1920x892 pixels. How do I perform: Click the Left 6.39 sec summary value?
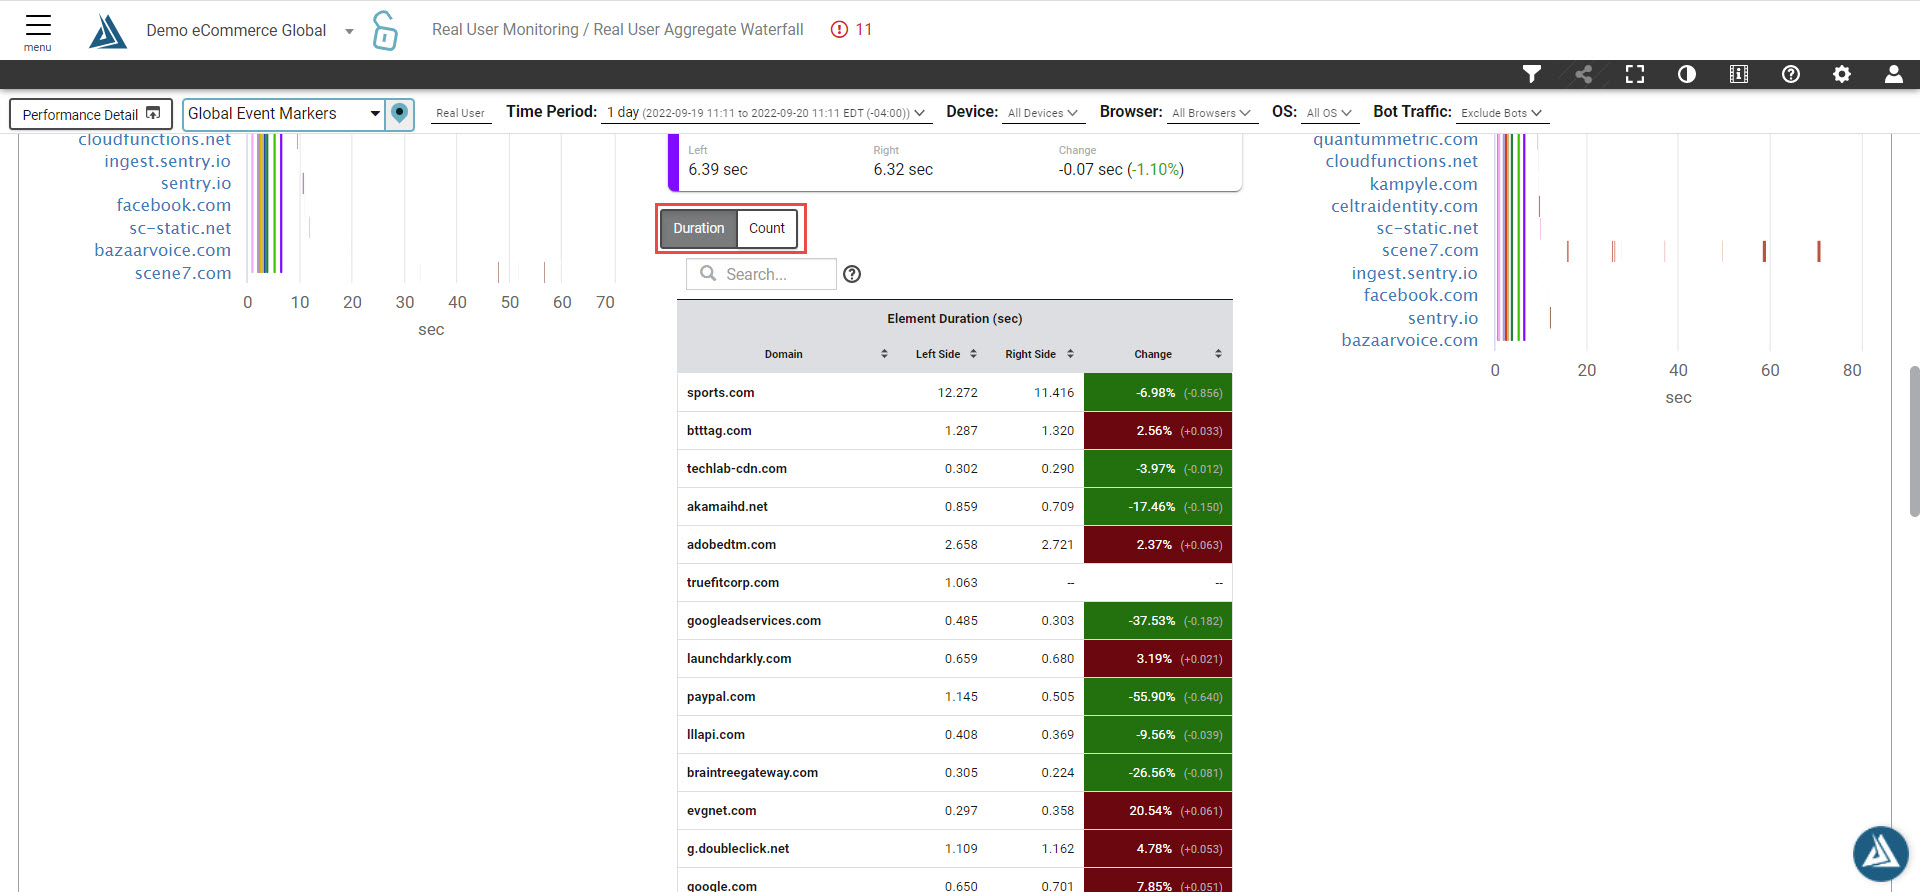click(718, 169)
